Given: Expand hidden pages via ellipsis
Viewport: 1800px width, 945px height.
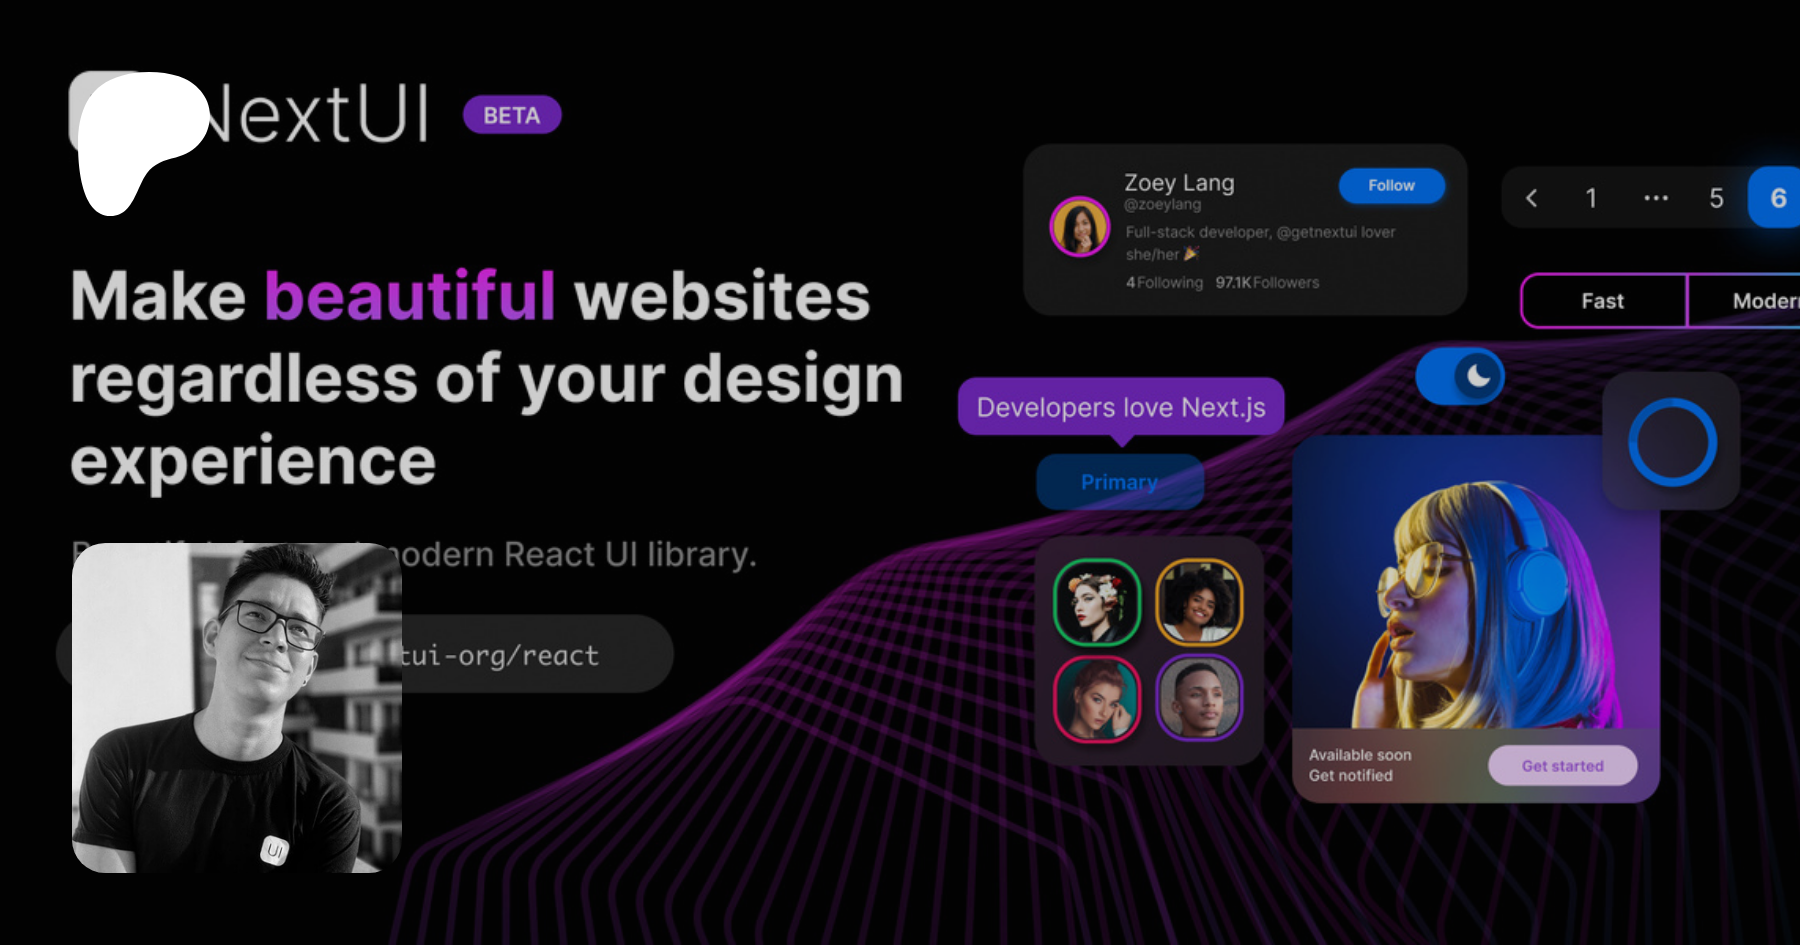Looking at the screenshot, I should click(x=1656, y=198).
